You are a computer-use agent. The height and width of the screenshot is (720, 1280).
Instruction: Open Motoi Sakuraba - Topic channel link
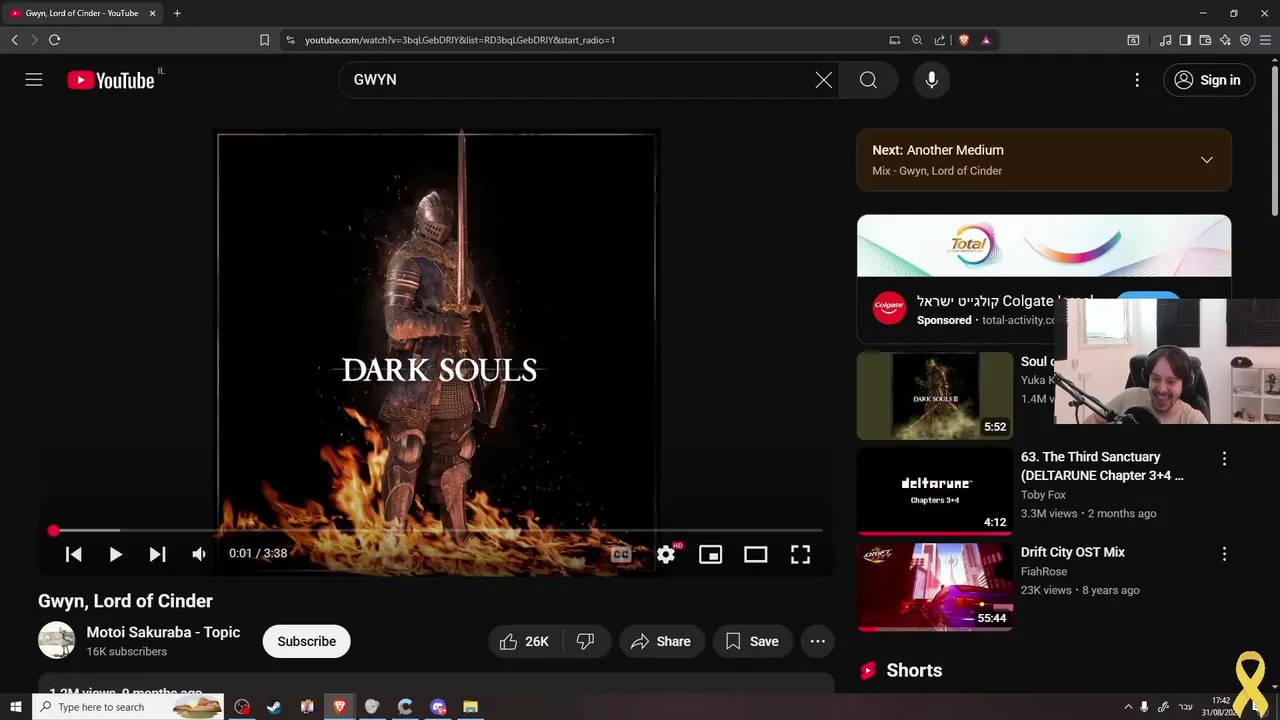163,632
